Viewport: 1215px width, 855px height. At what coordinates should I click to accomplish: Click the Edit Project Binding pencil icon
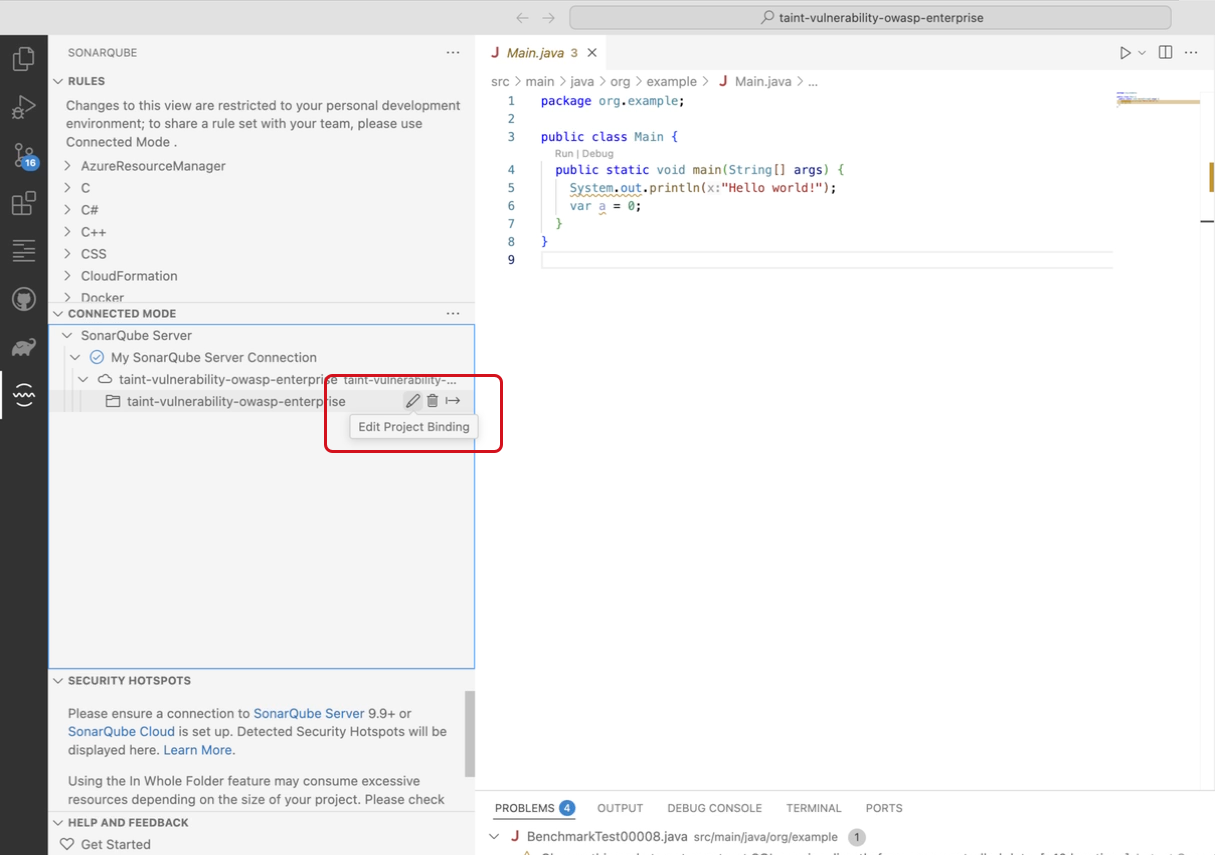412,401
